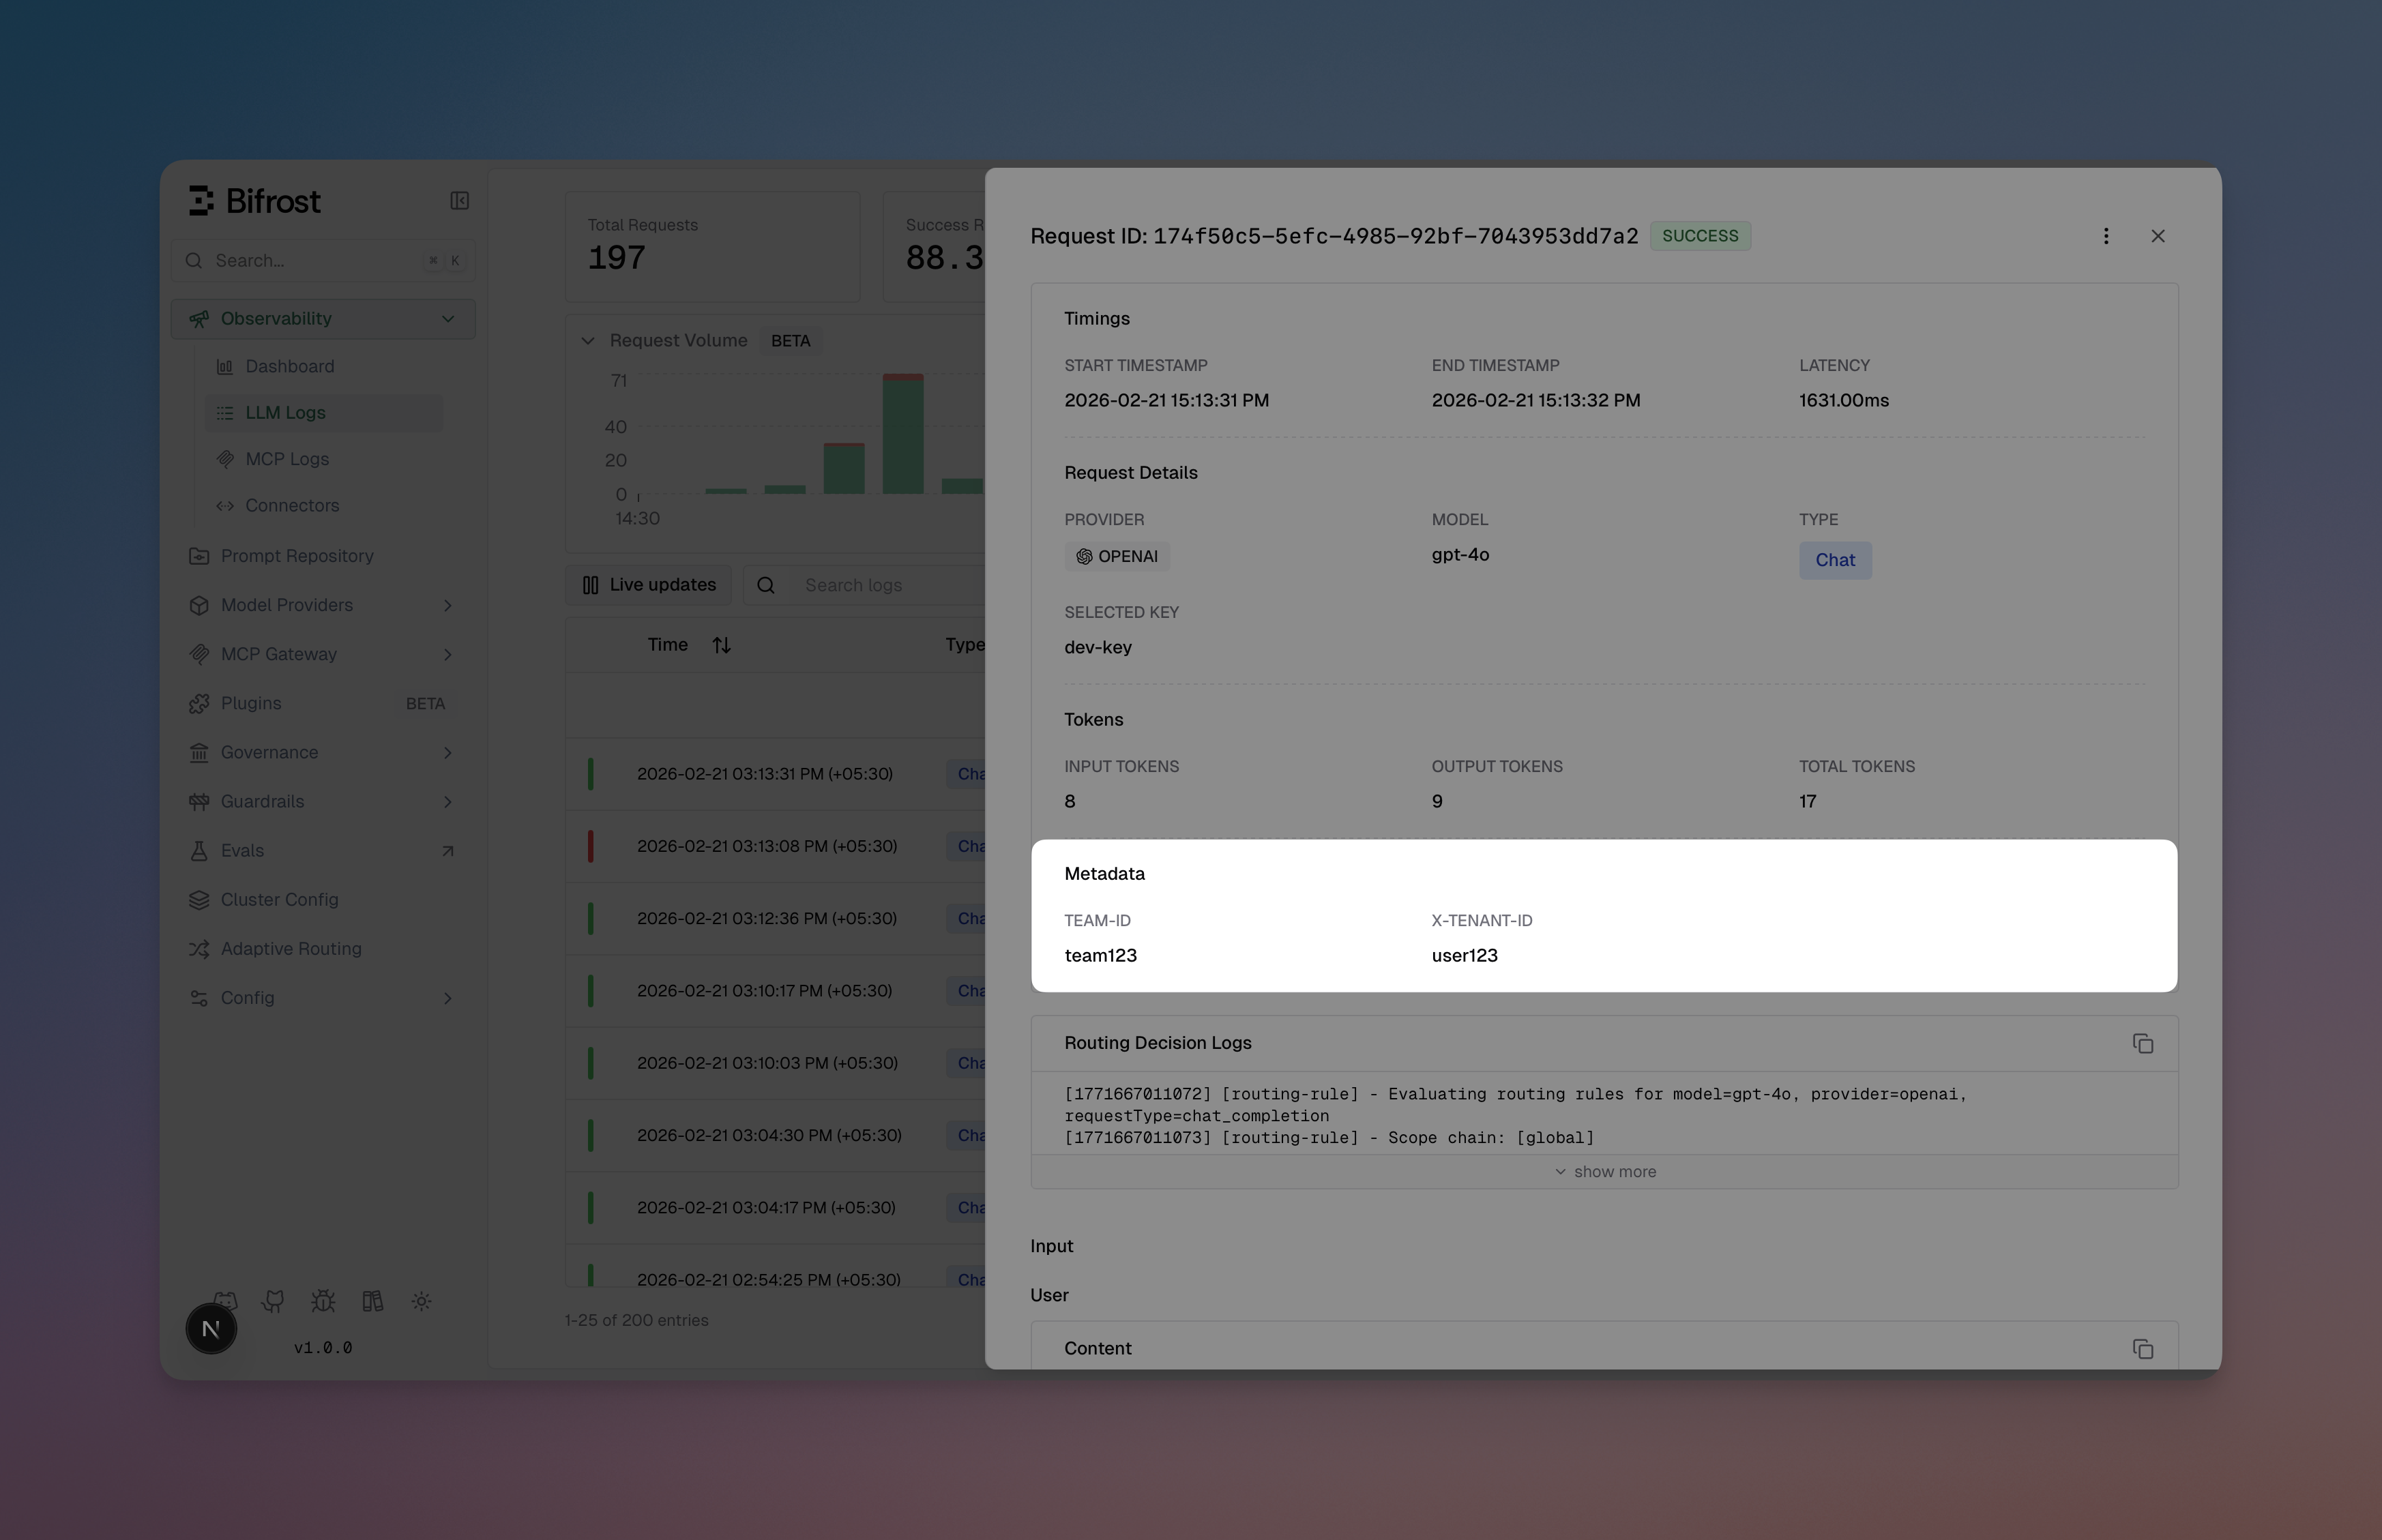Copy the Routing Decision Logs
2382x1540 pixels.
2143,1043
